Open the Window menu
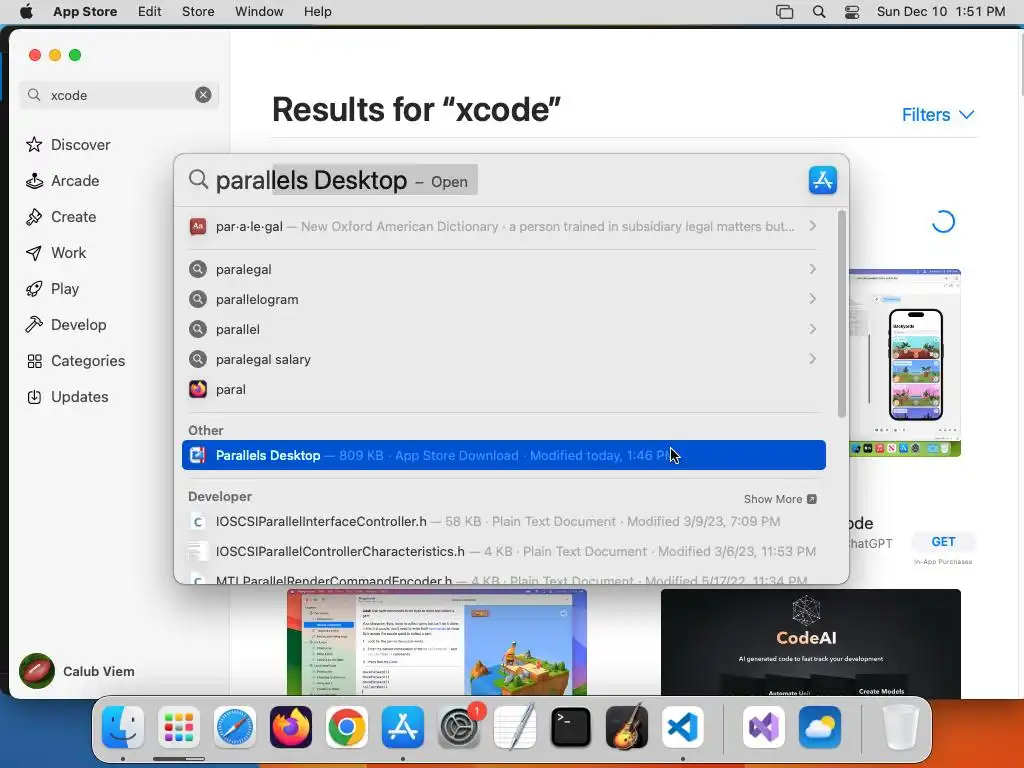The width and height of the screenshot is (1024, 768). pyautogui.click(x=259, y=12)
